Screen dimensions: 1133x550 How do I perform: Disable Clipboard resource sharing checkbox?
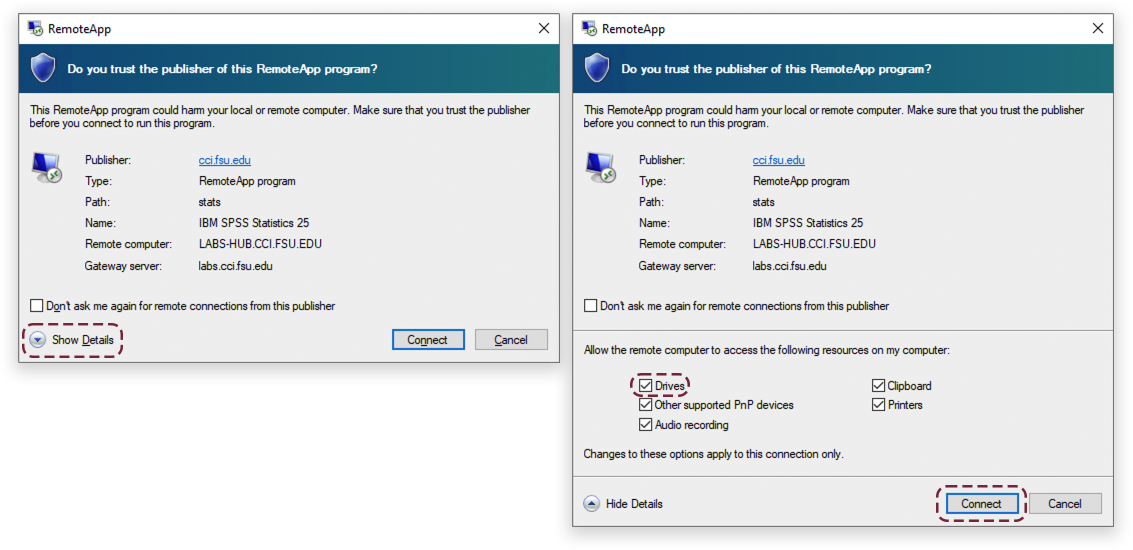[878, 386]
